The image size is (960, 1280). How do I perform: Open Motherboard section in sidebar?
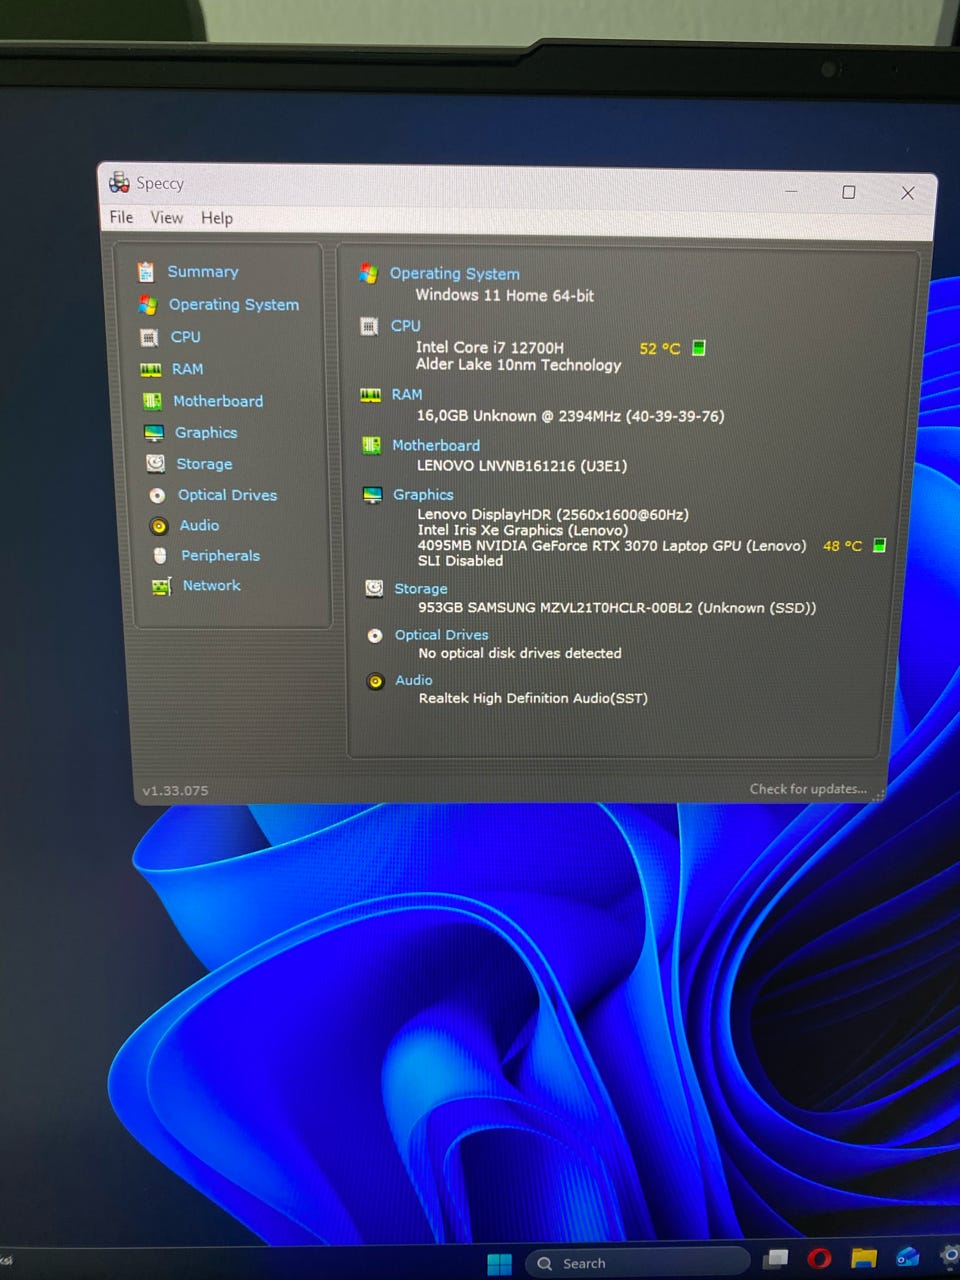(218, 401)
